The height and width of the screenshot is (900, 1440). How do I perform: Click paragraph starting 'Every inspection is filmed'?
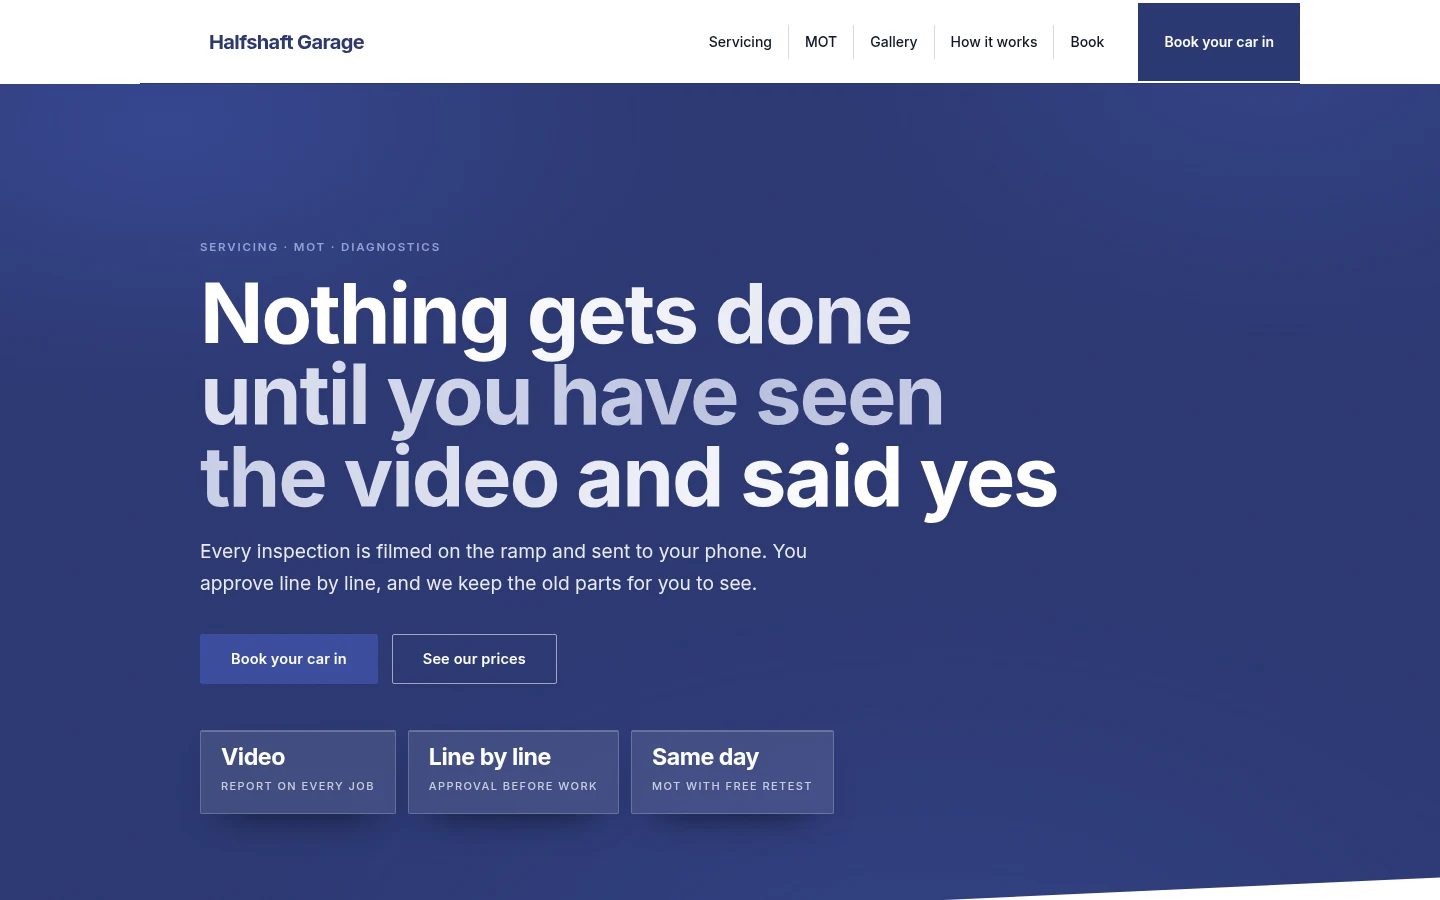[503, 567]
